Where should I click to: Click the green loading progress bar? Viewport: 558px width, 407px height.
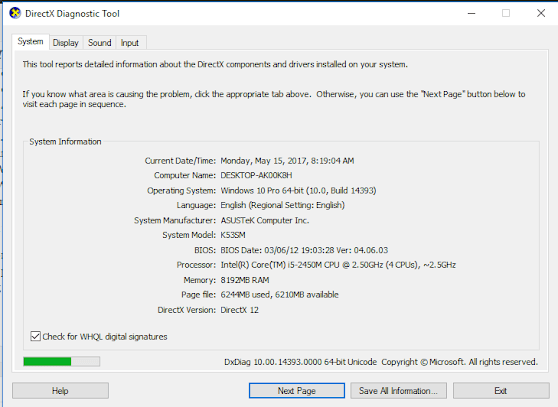click(x=62, y=361)
